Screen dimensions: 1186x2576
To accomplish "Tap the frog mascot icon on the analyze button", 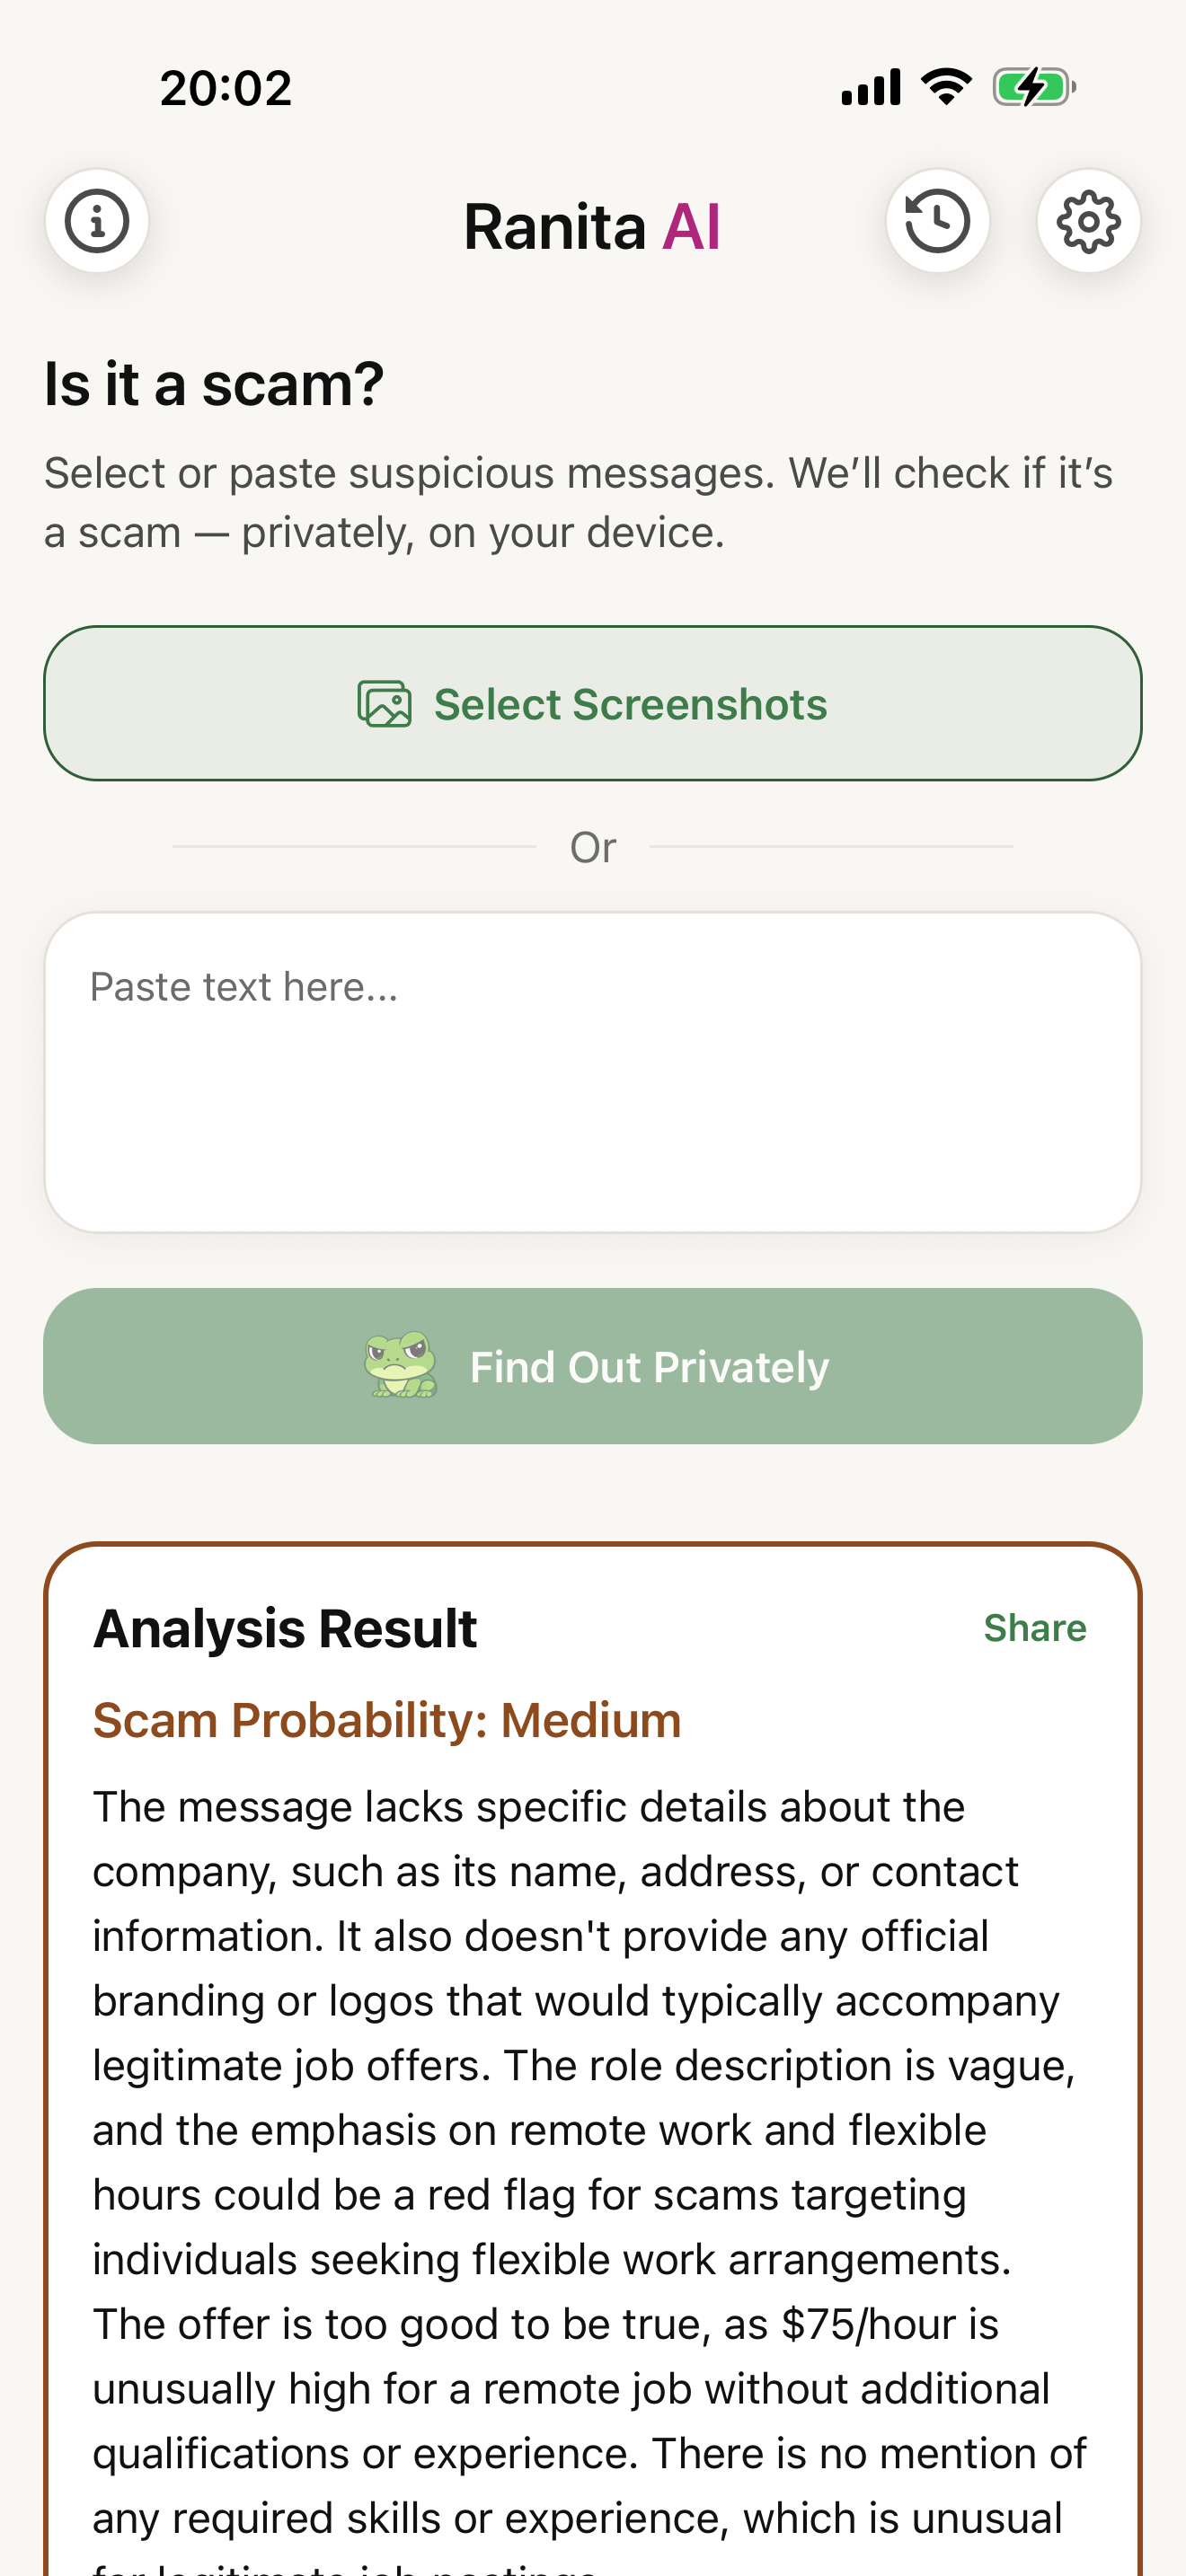I will 399,1366.
